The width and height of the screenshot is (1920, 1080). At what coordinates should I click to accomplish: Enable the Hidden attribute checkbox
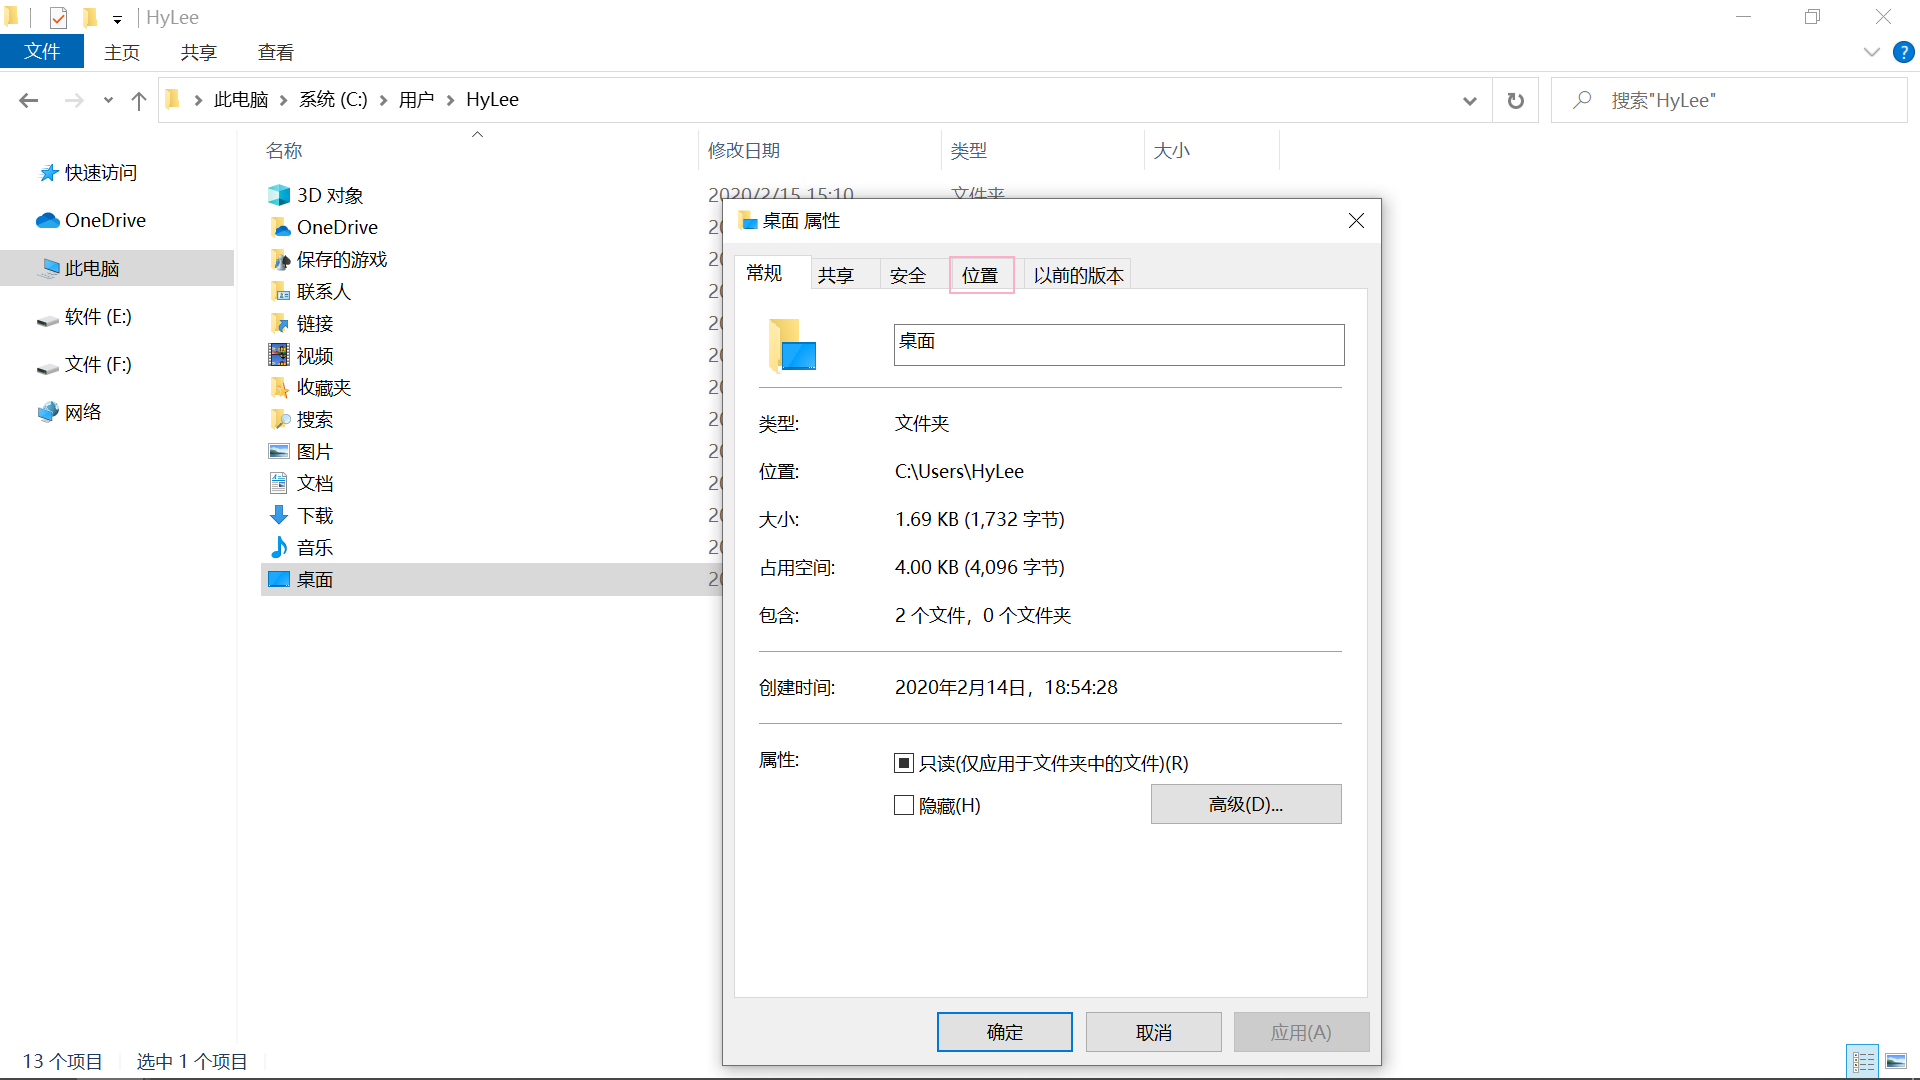tap(904, 805)
